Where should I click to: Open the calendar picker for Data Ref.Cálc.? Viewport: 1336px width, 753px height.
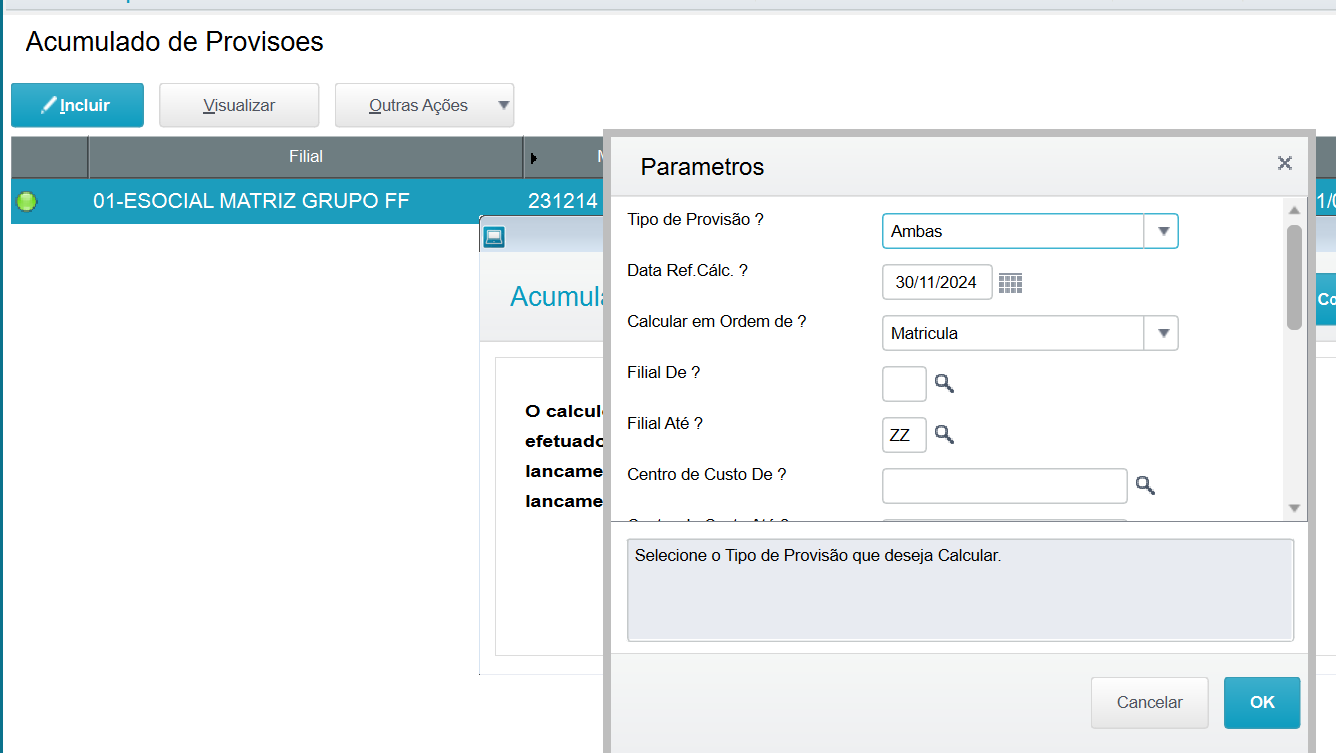pyautogui.click(x=1010, y=283)
